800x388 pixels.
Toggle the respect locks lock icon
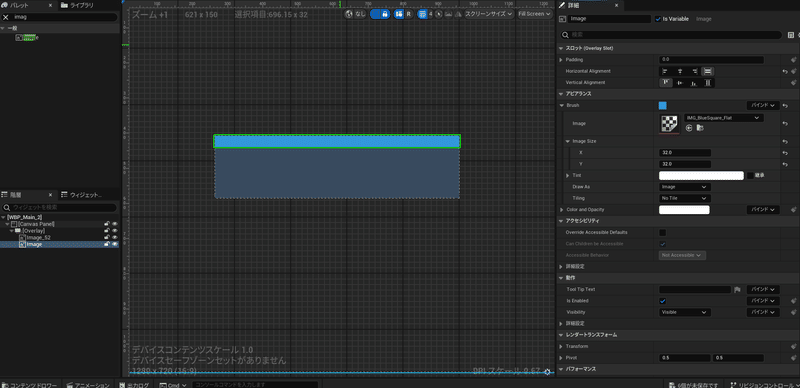pyautogui.click(x=385, y=14)
